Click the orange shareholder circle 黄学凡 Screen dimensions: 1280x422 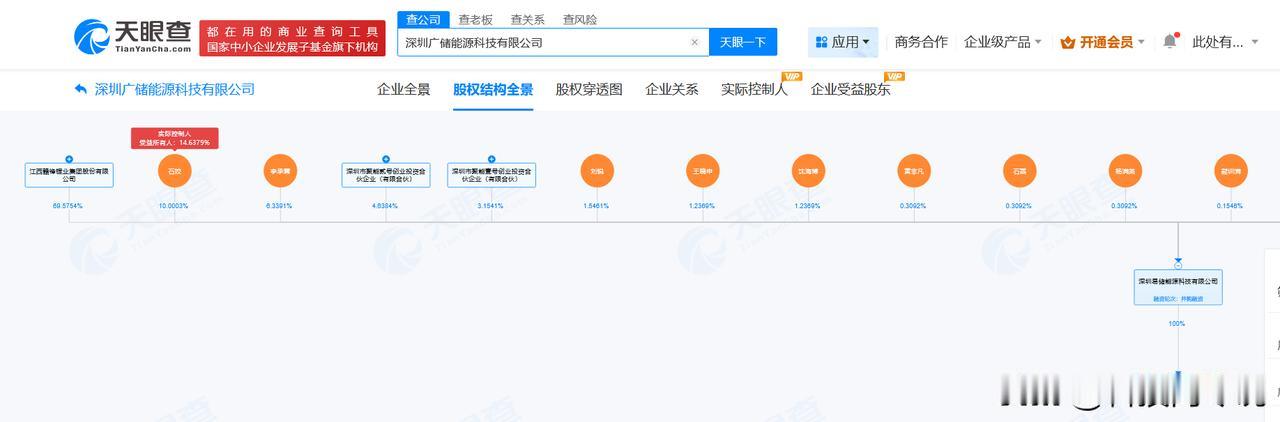(913, 171)
